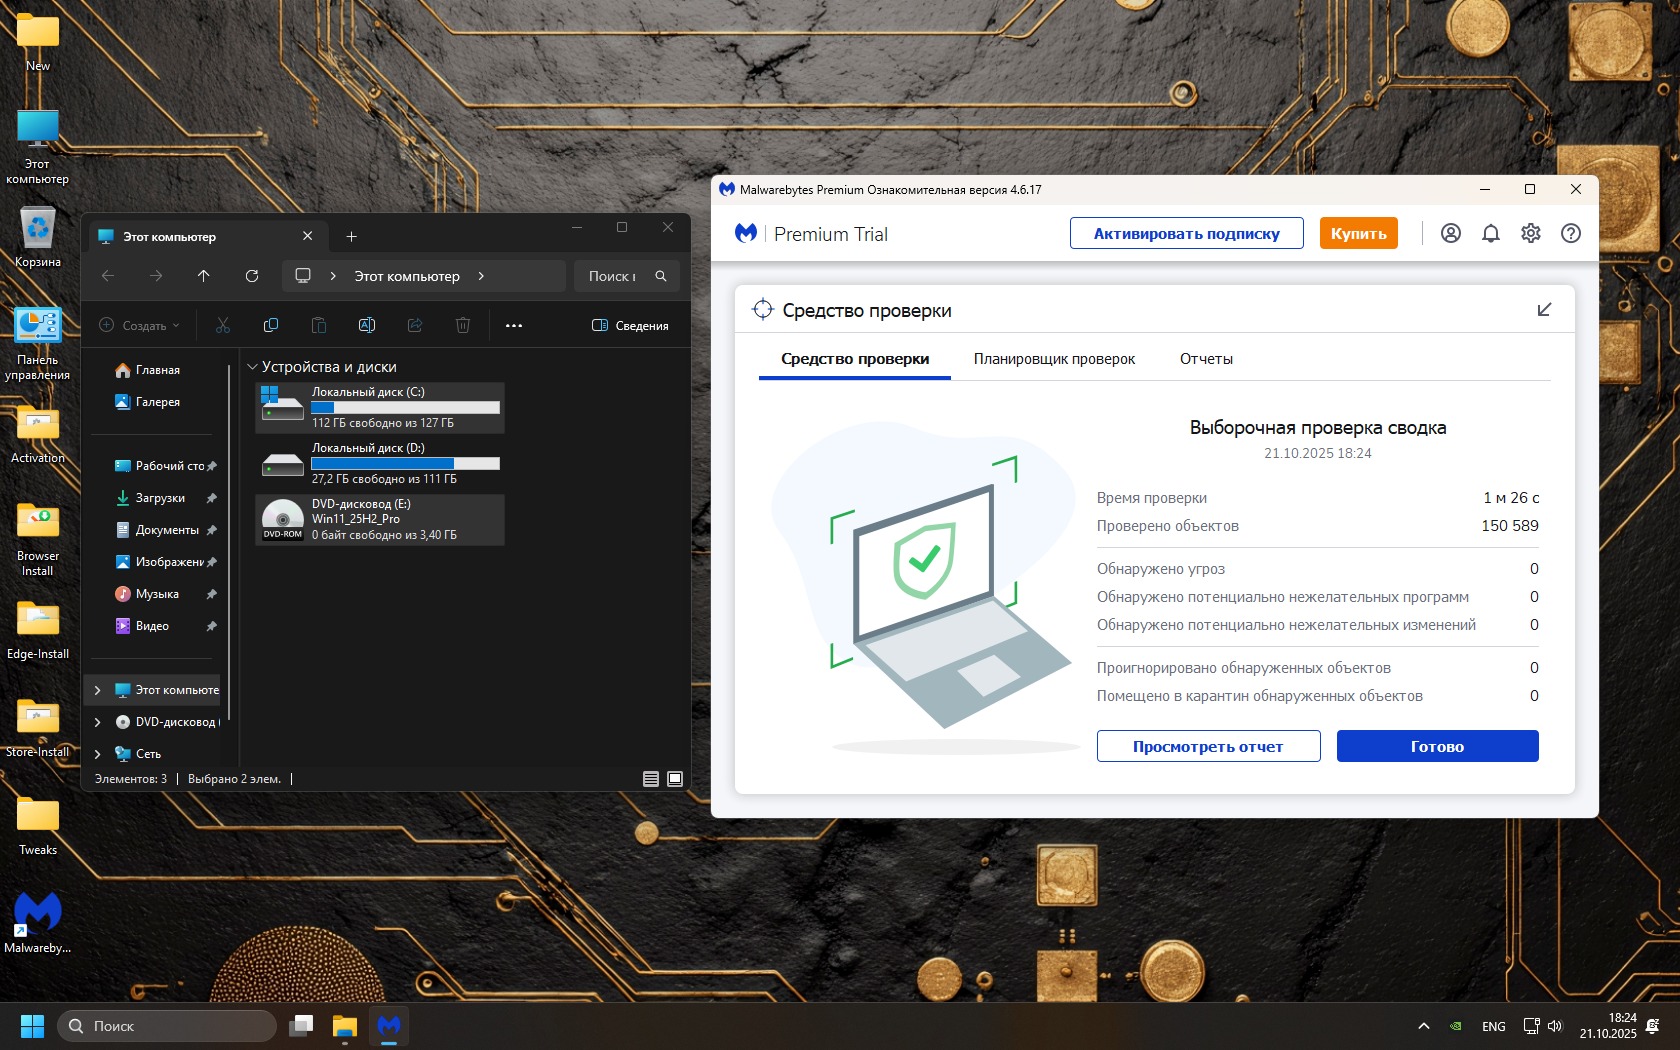Click Malwarebytes icon in taskbar
This screenshot has height=1050, width=1680.
coord(389,1026)
